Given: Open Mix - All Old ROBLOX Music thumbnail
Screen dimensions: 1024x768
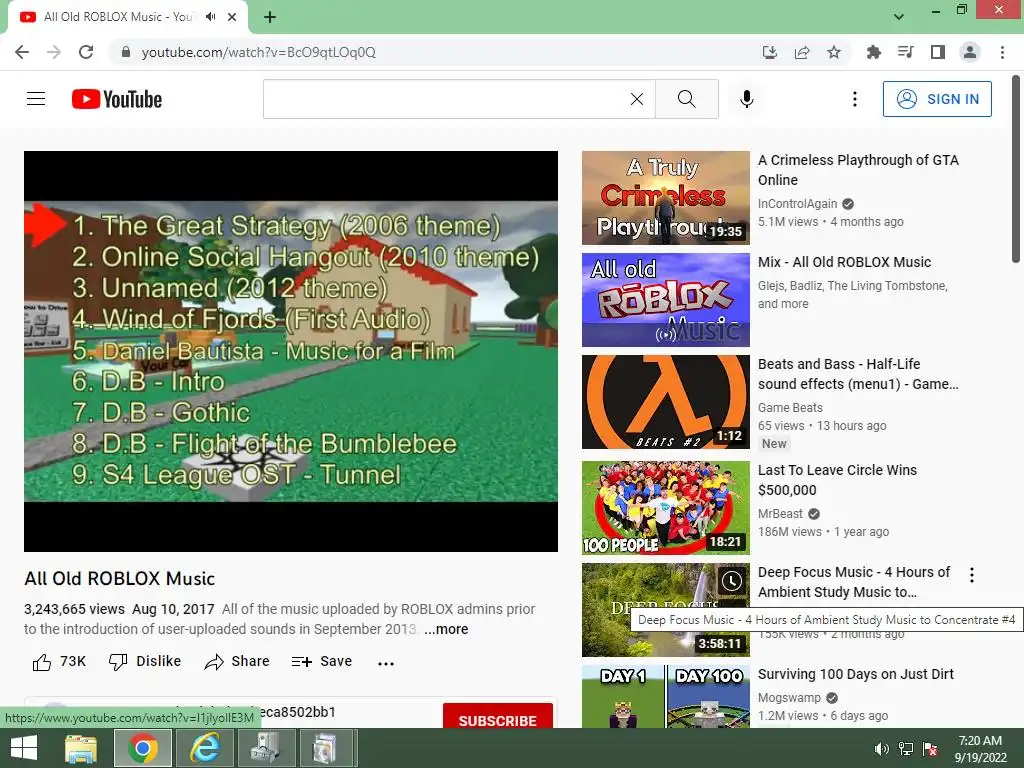Looking at the screenshot, I should [x=665, y=300].
